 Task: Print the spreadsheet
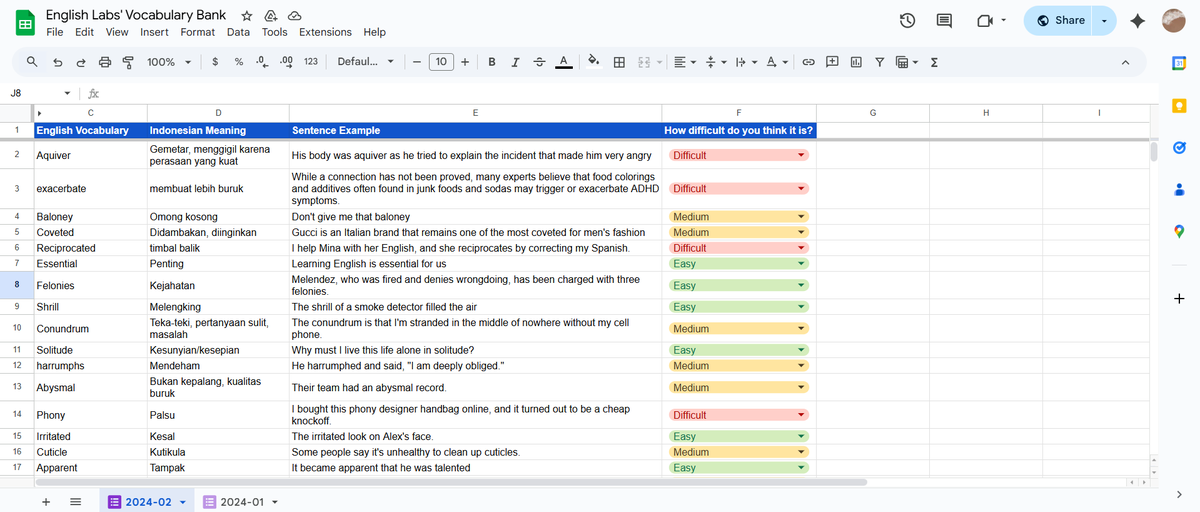coord(105,62)
